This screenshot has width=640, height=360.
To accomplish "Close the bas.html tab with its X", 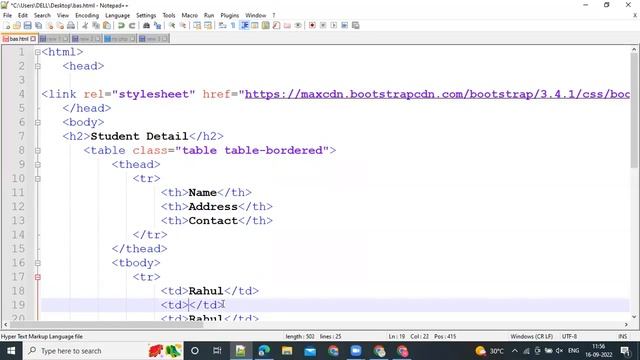I will (33, 39).
